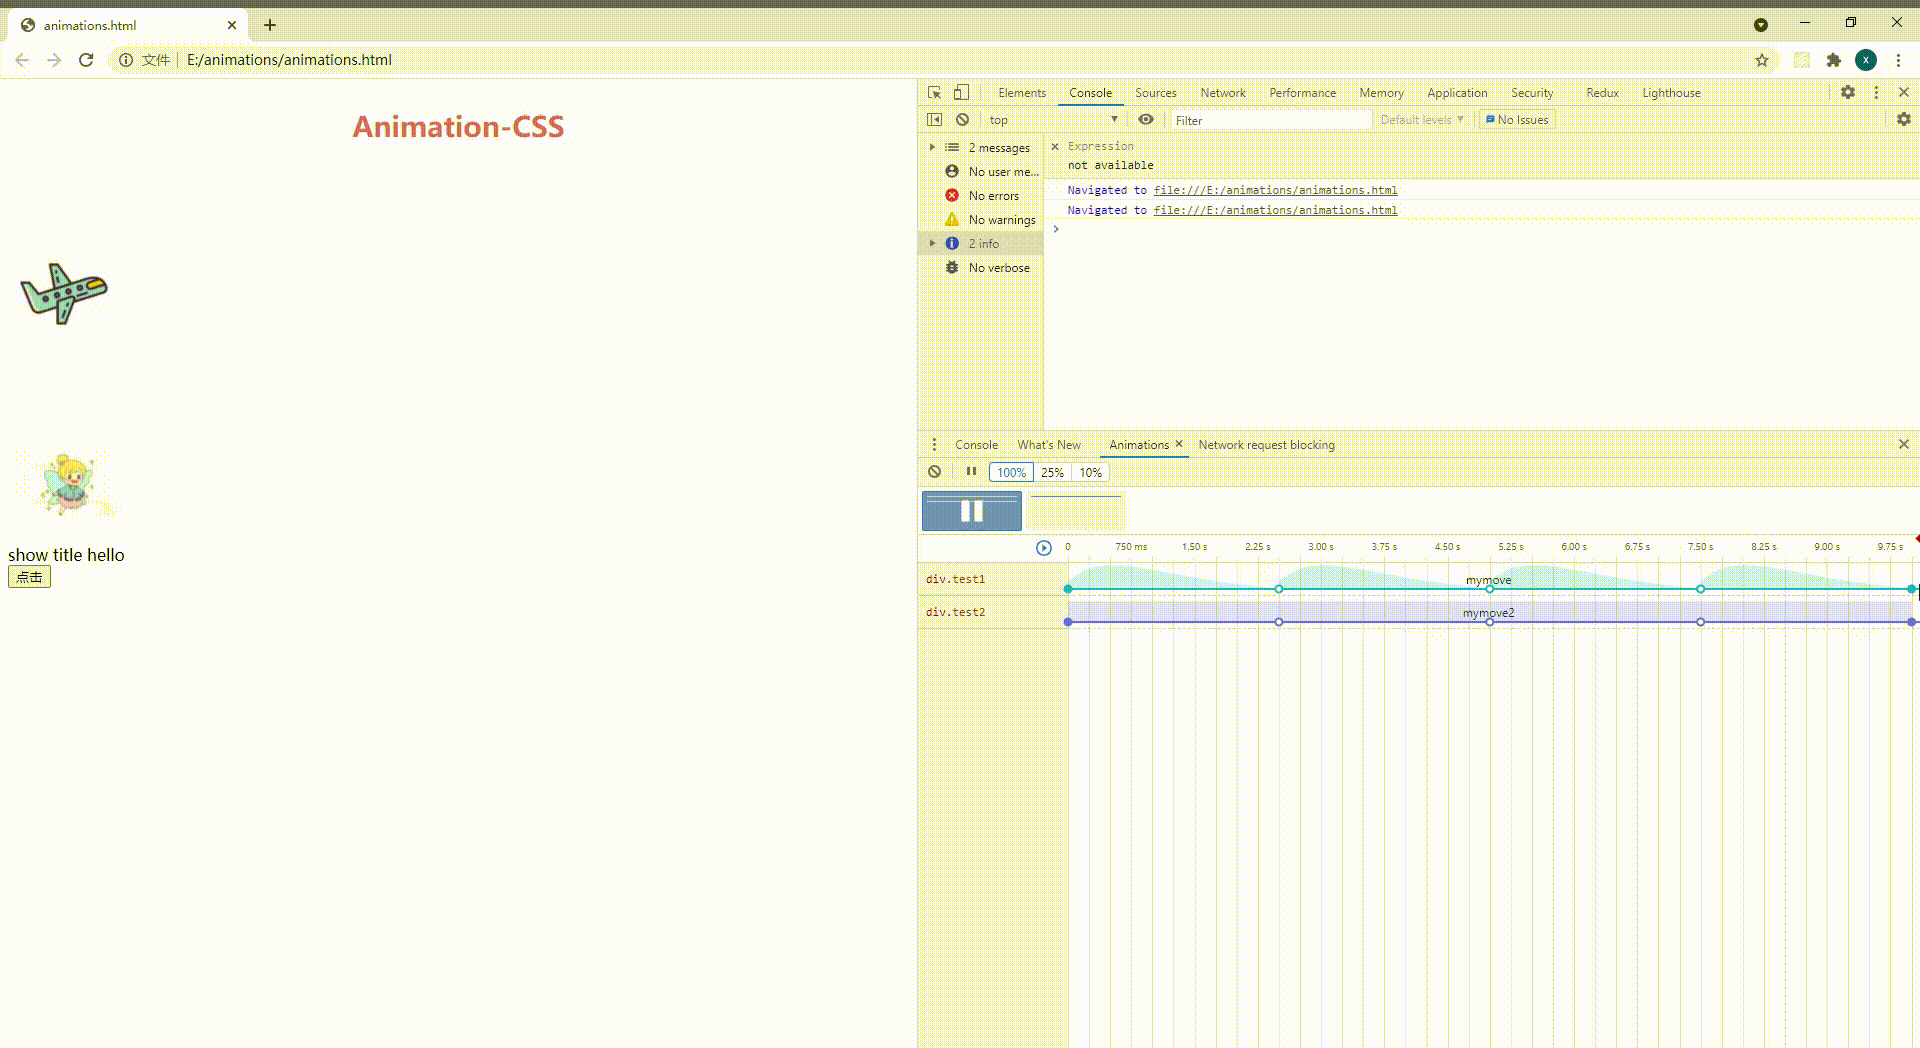Screen dimensions: 1920x1048
Task: Open the Extensions puzzle icon
Action: [x=1834, y=60]
